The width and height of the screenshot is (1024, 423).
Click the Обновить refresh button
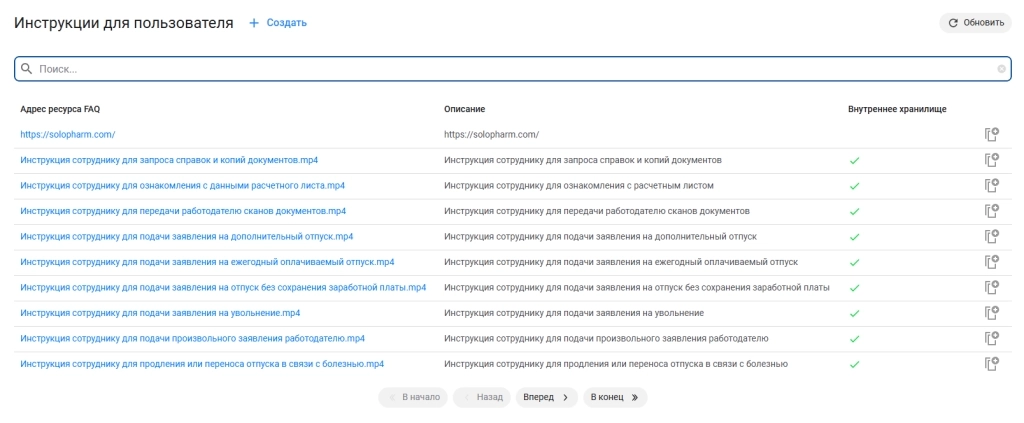(x=976, y=23)
